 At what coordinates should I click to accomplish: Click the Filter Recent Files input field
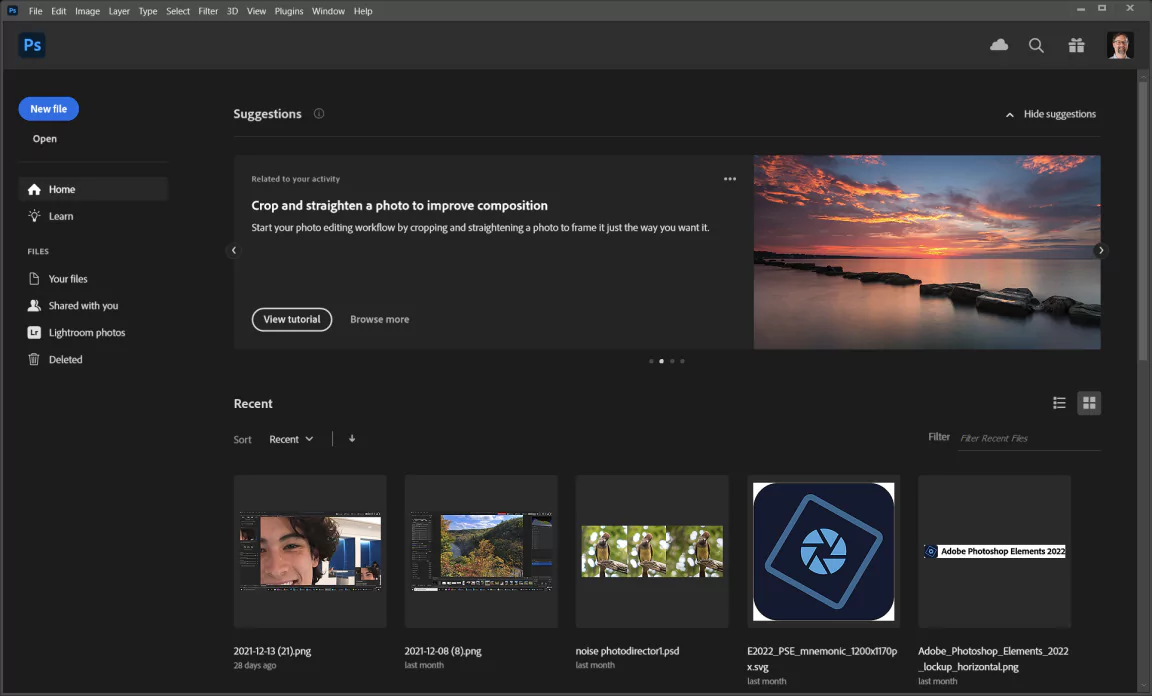click(x=1028, y=438)
